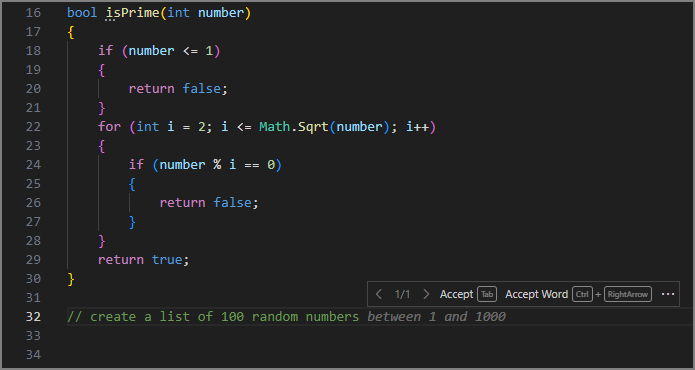
Task: Click line number 32 in gutter
Action: click(33, 317)
